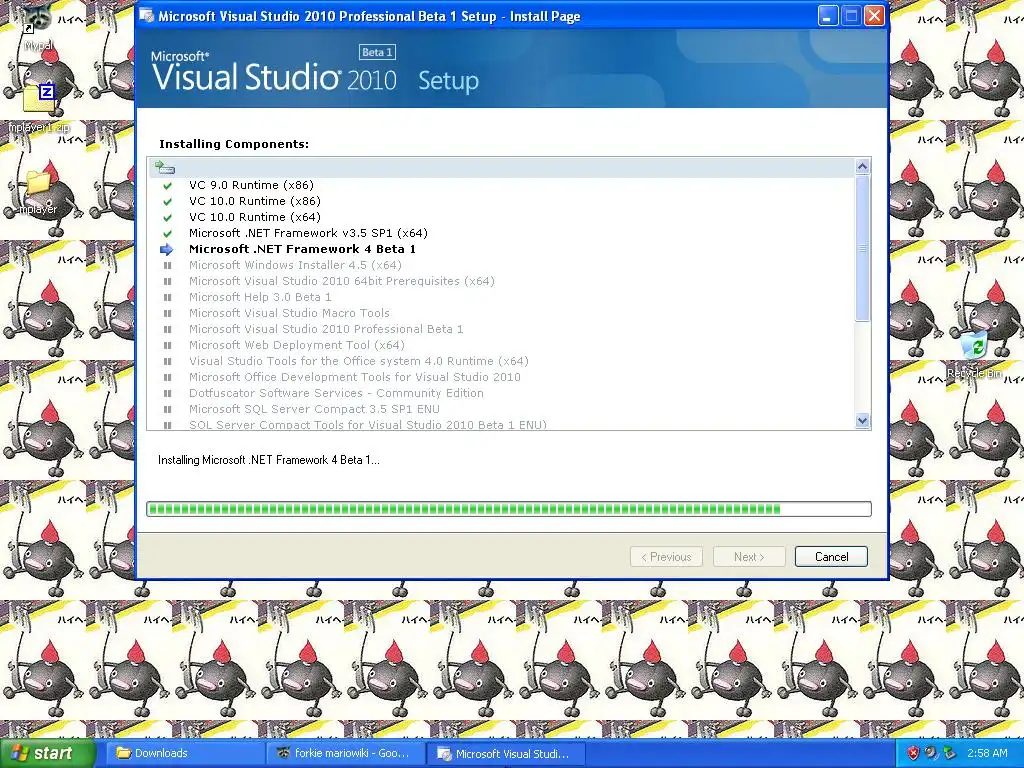This screenshot has height=768, width=1024.
Task: Select Microsoft Visual Studio Macro Tools row
Action: (x=289, y=313)
